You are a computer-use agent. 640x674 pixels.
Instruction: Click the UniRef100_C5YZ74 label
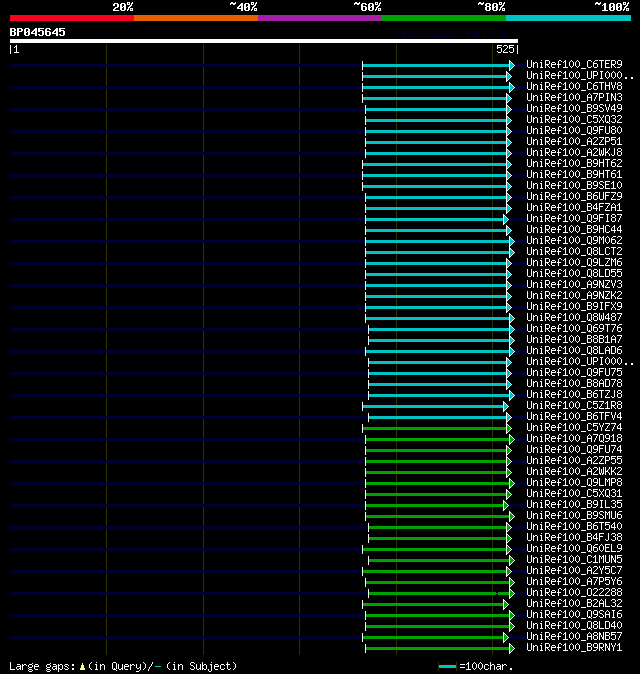[574, 428]
